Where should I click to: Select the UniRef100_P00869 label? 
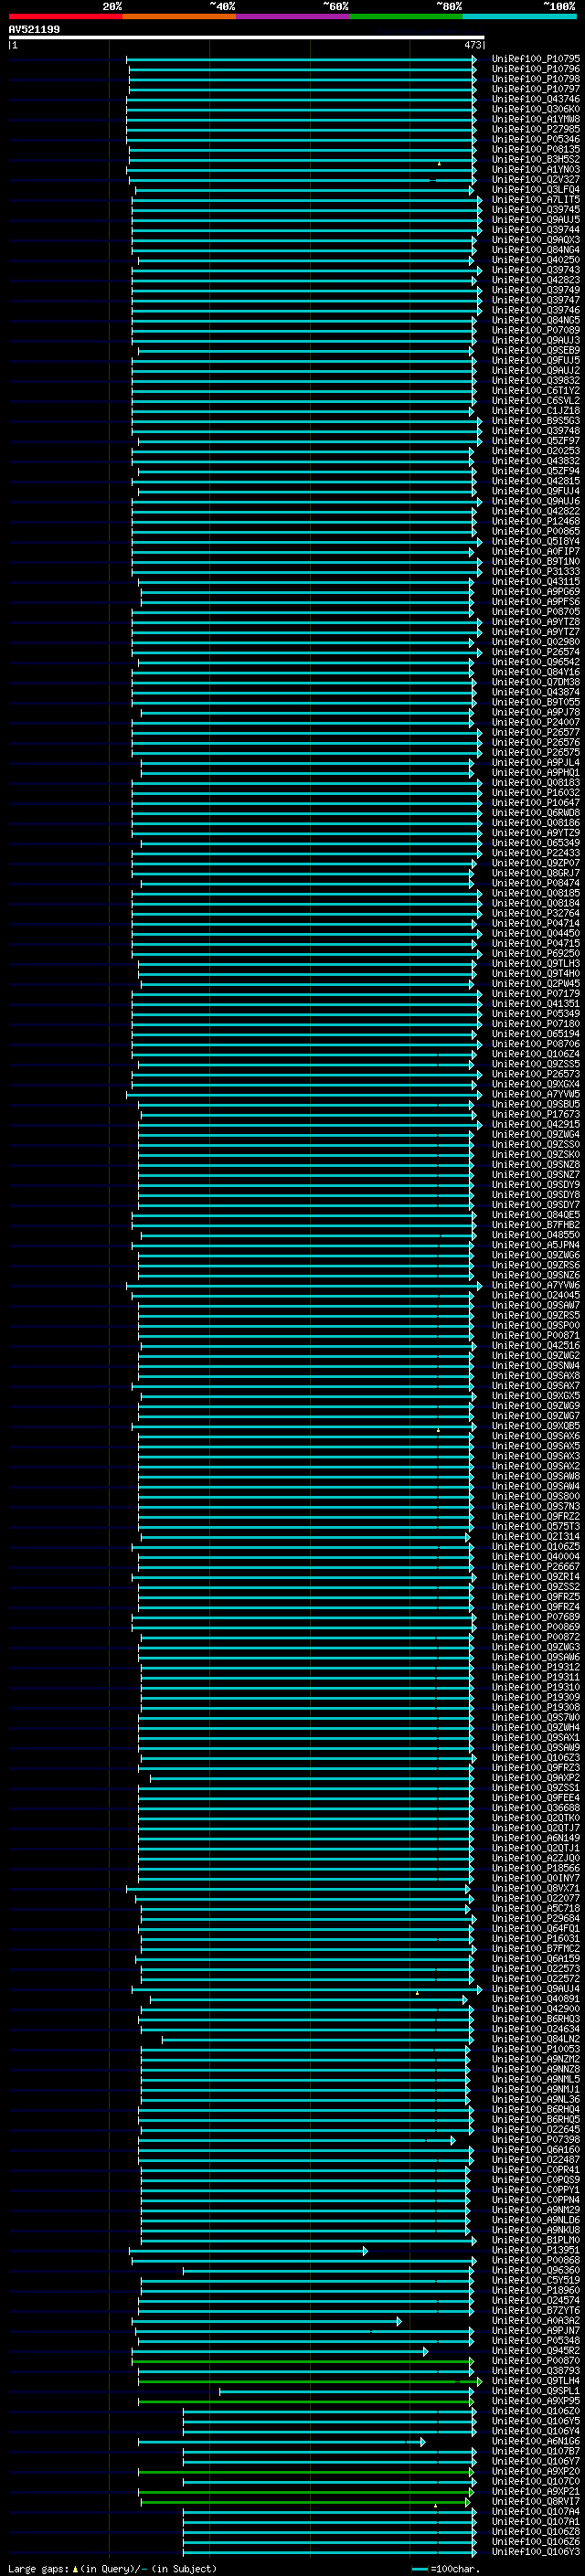click(x=535, y=1627)
